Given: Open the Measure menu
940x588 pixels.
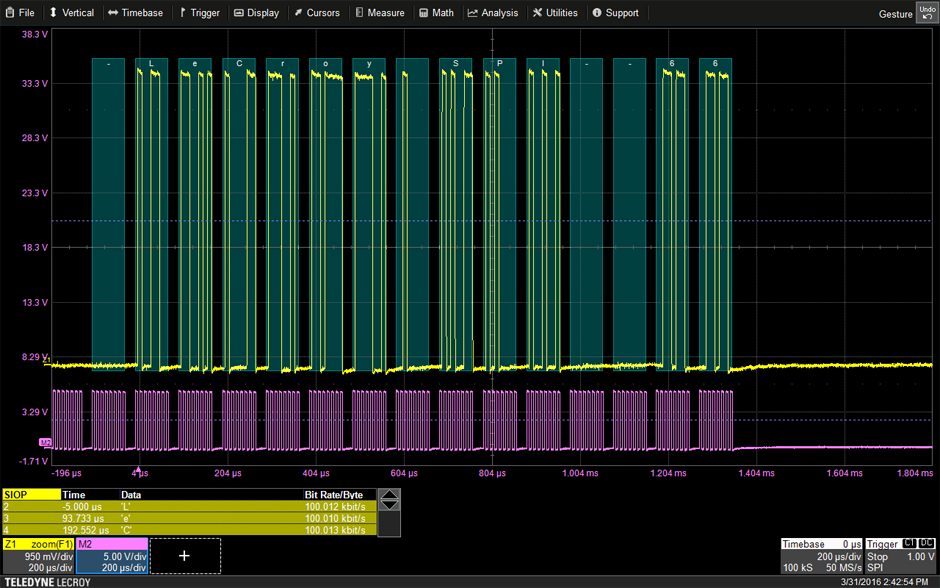Looking at the screenshot, I should click(x=380, y=13).
